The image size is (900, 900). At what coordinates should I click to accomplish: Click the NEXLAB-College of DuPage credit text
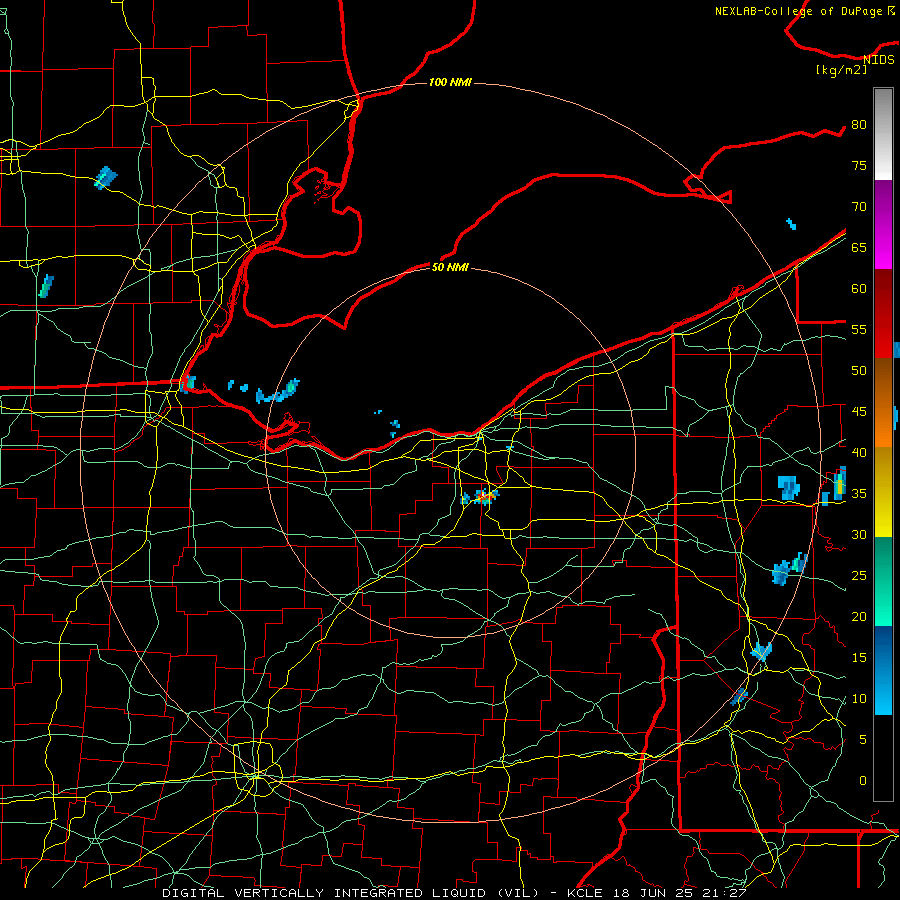click(x=804, y=11)
